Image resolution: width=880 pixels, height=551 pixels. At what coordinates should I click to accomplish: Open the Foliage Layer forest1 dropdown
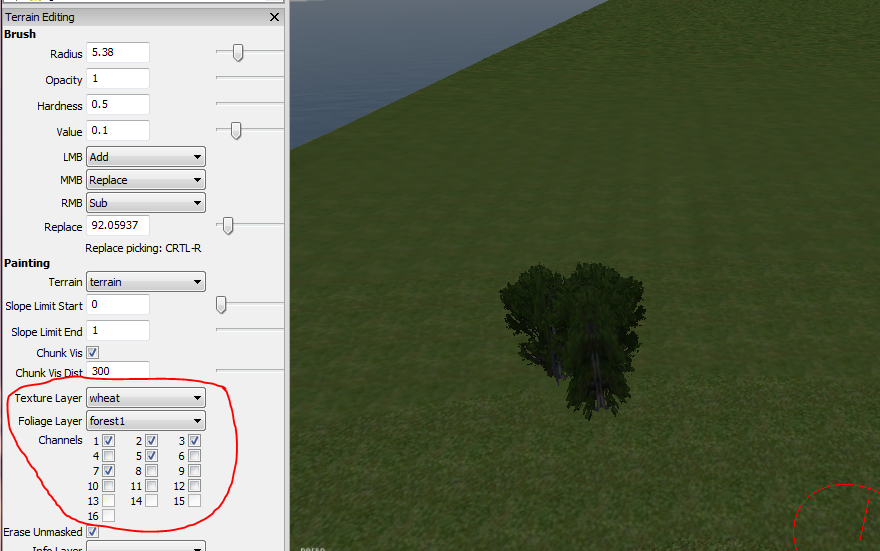click(x=146, y=421)
